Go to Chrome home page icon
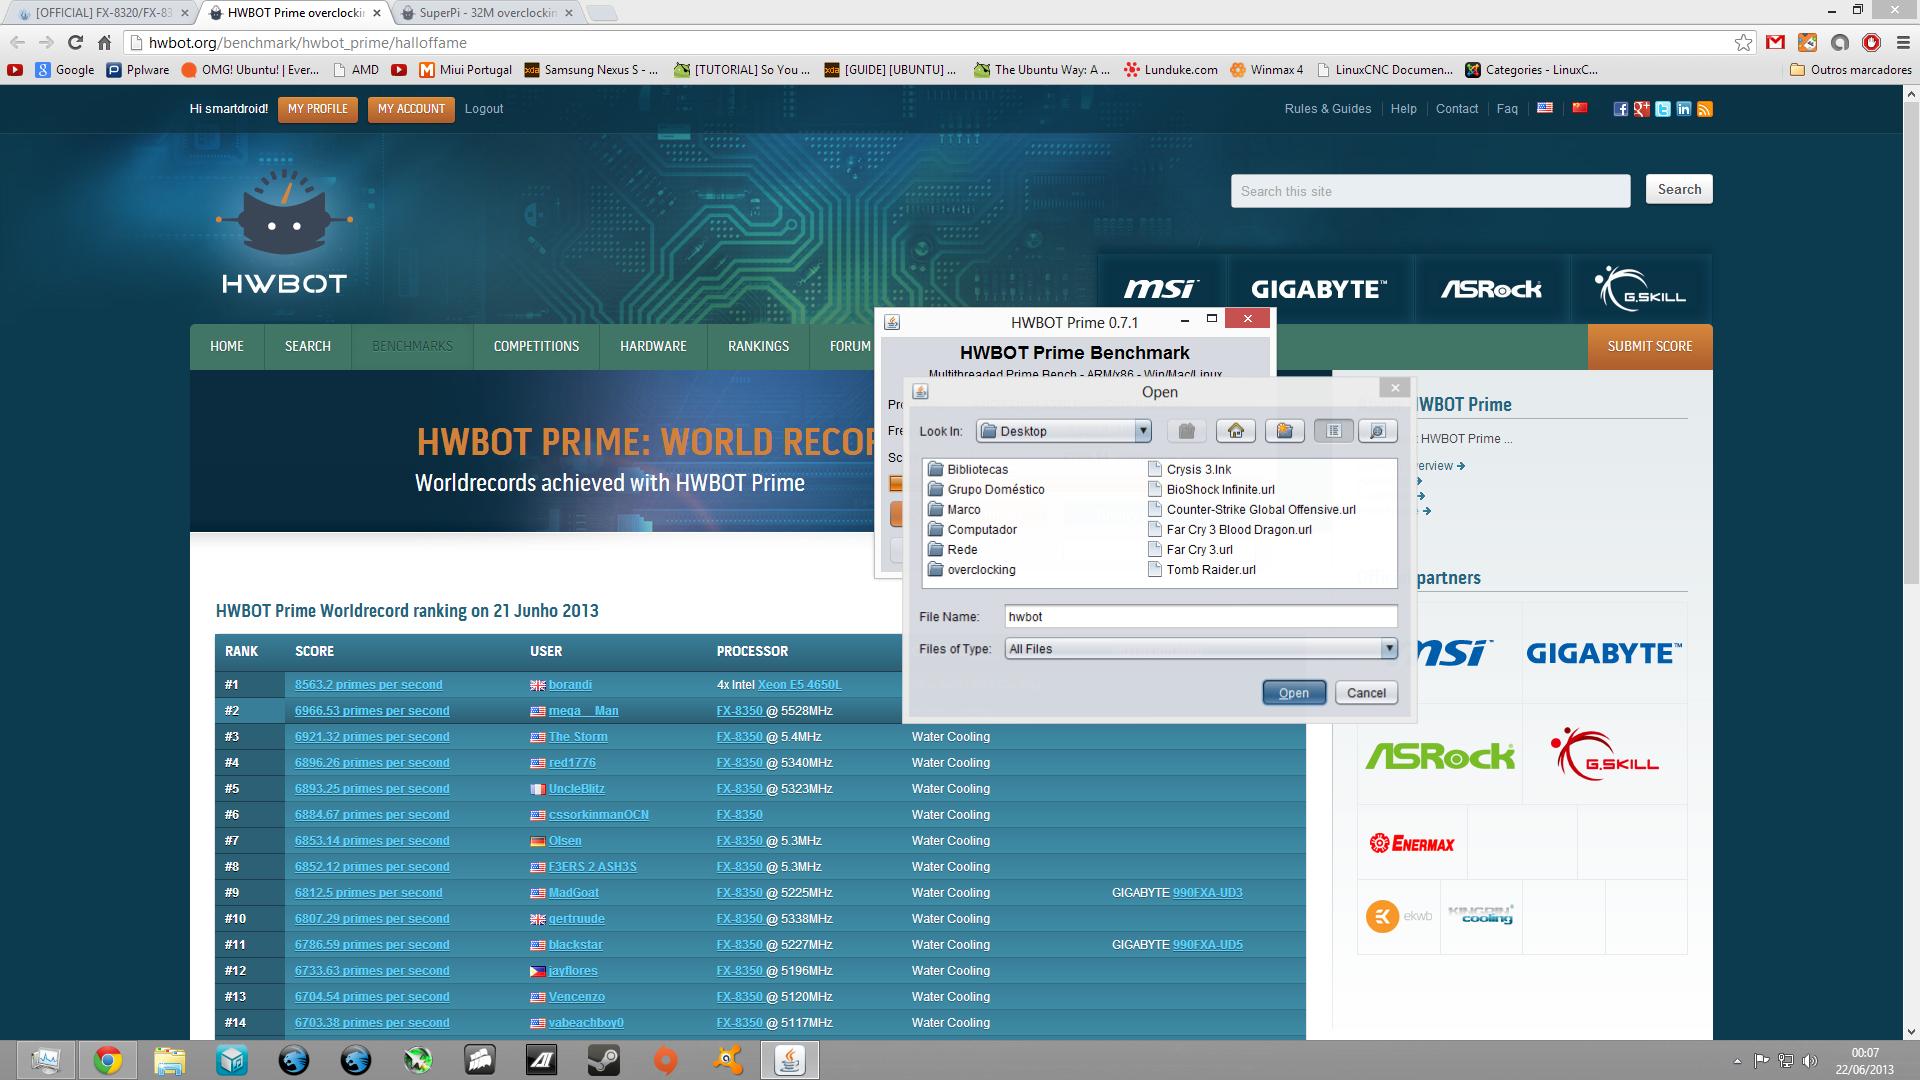1920x1080 pixels. (x=104, y=42)
